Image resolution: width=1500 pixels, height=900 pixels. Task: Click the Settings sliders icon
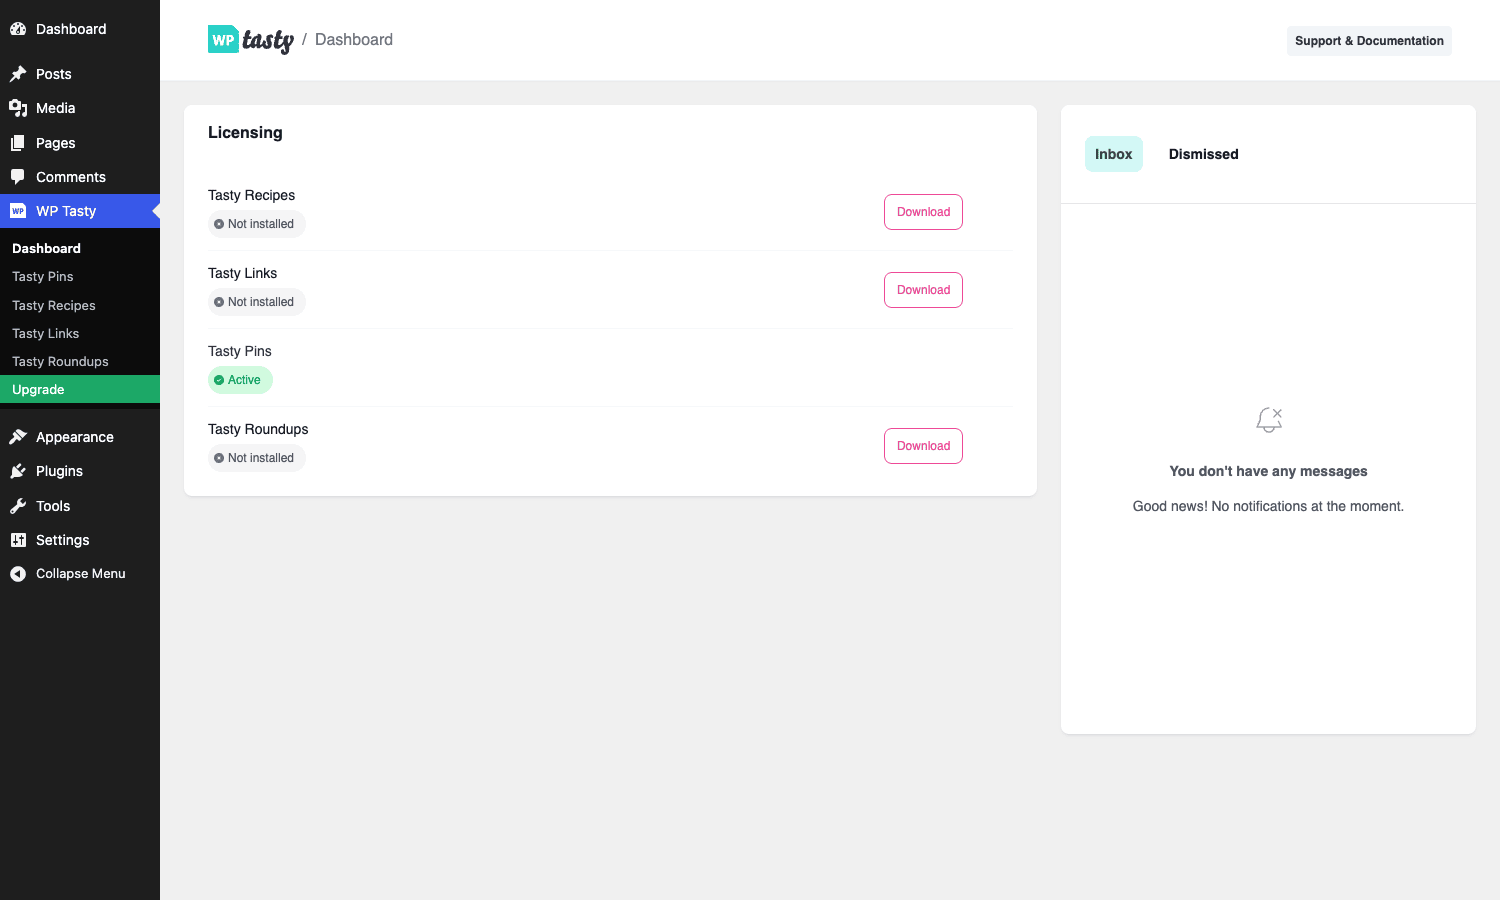[x=18, y=540]
